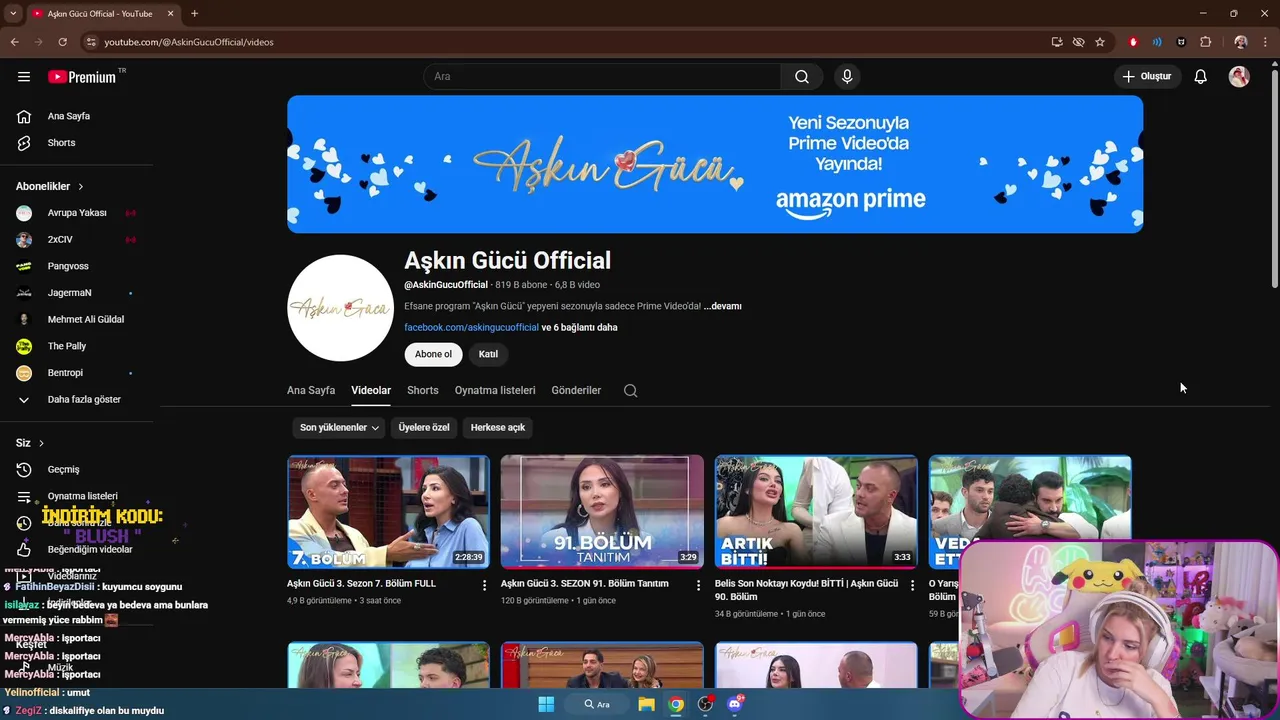Image resolution: width=1280 pixels, height=720 pixels.
Task: Submit search with the magnifier button
Action: click(802, 76)
